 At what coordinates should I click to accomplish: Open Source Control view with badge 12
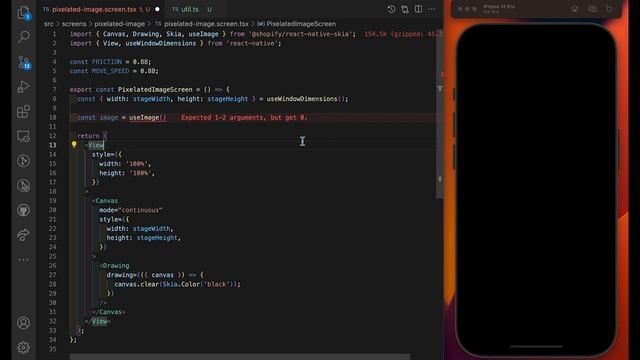[x=24, y=62]
